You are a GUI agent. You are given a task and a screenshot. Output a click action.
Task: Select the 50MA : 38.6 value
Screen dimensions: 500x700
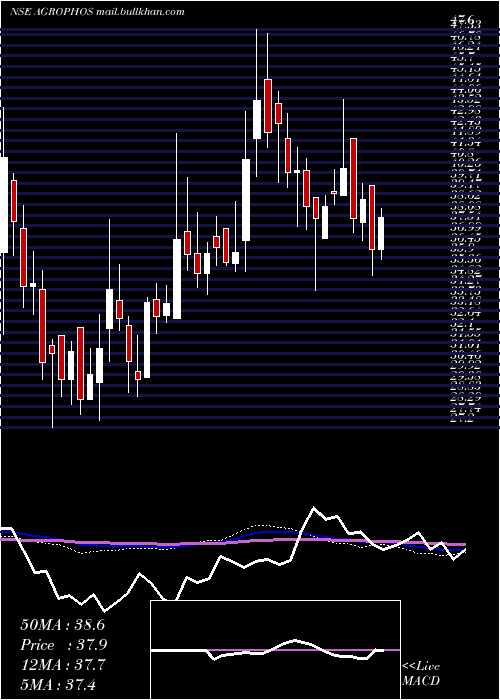coord(62,625)
